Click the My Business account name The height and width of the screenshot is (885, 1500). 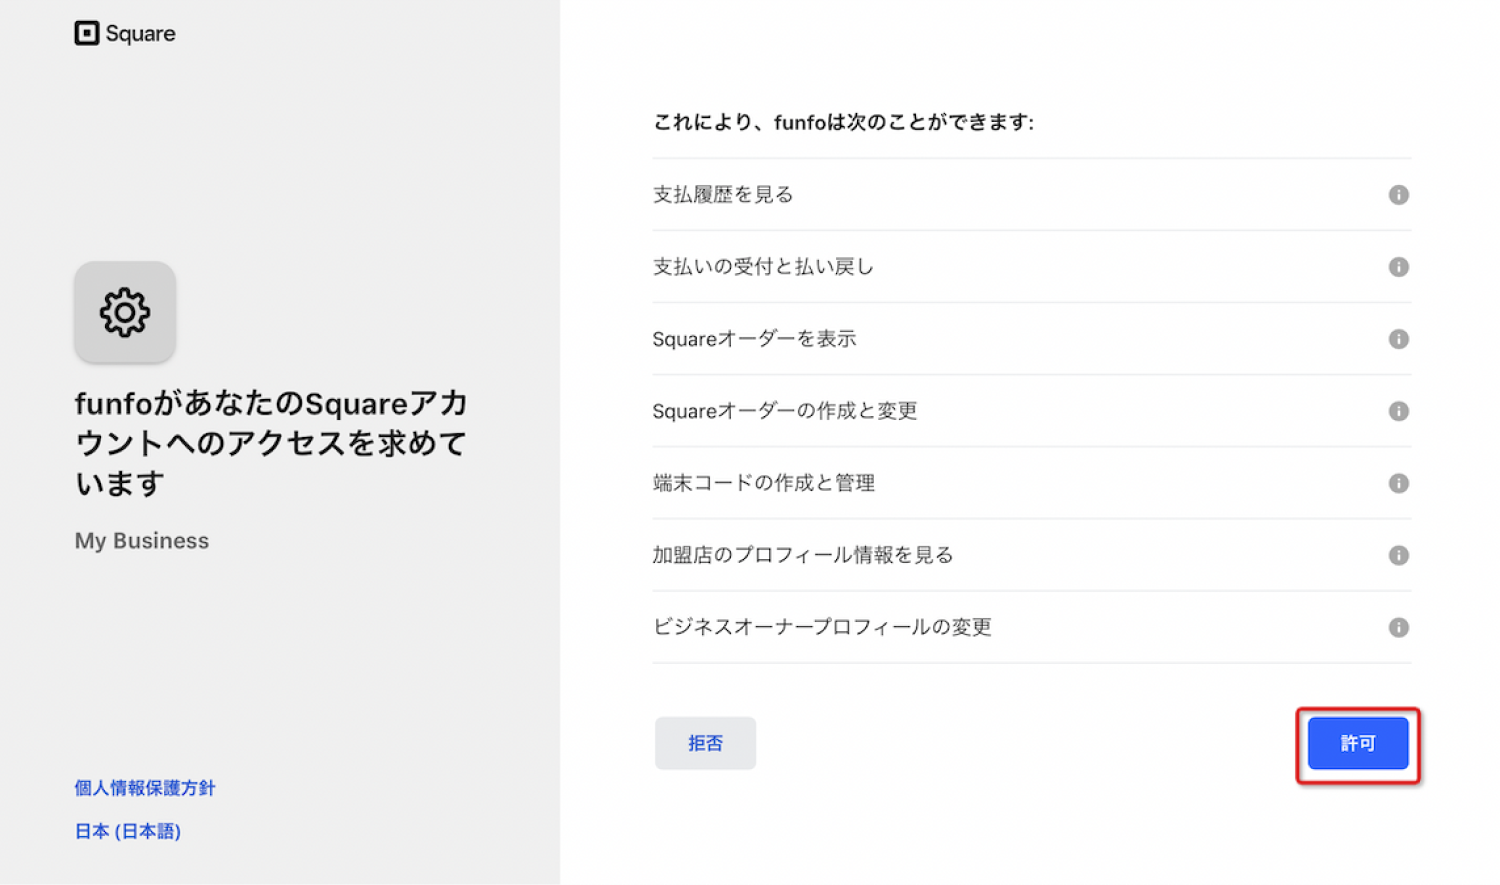point(142,541)
